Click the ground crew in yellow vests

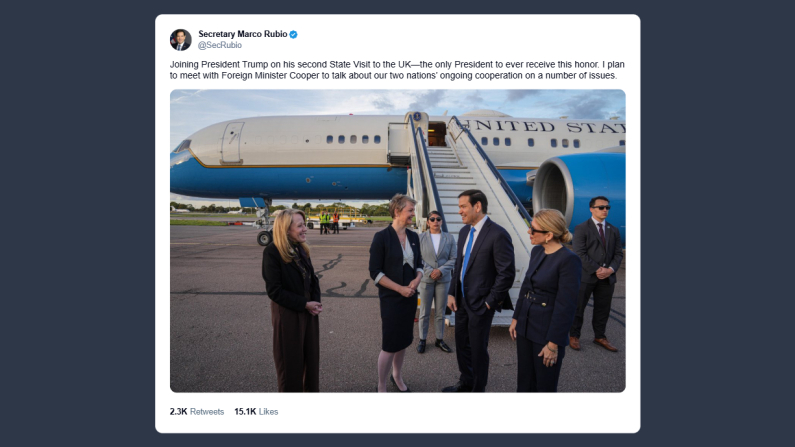click(x=328, y=220)
